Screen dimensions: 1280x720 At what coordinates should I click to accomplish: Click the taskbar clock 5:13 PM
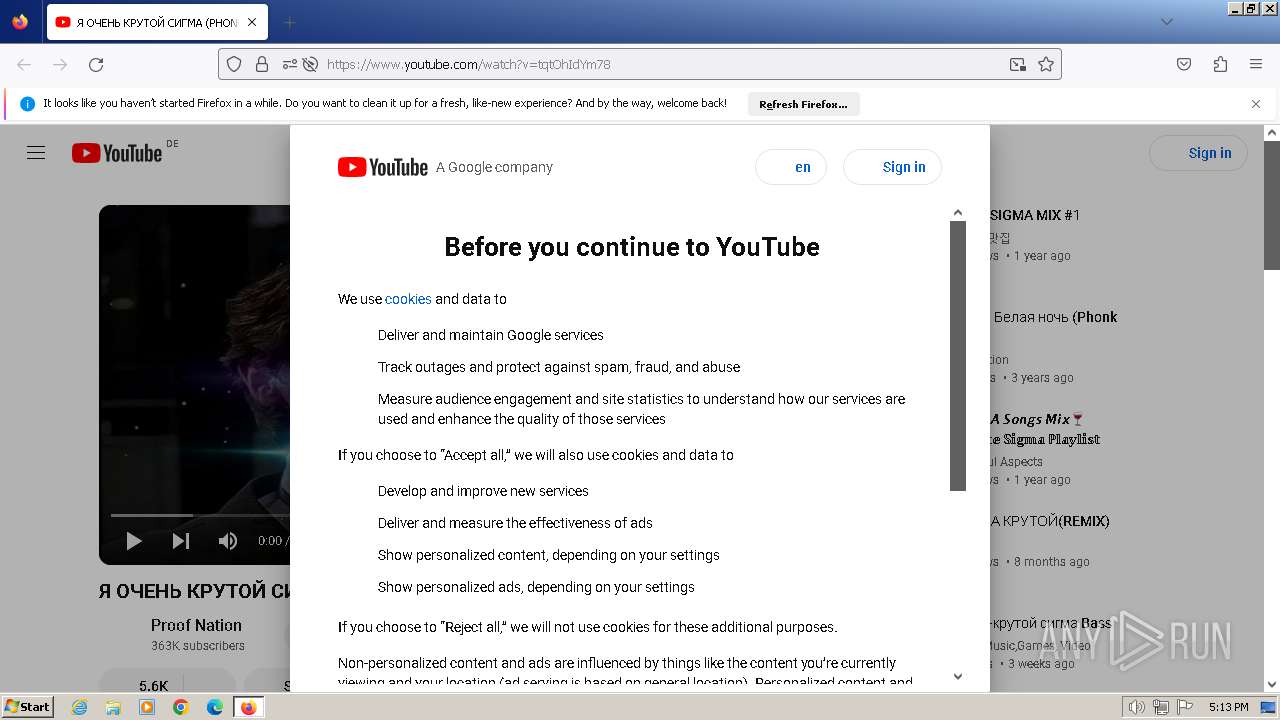click(x=1228, y=707)
